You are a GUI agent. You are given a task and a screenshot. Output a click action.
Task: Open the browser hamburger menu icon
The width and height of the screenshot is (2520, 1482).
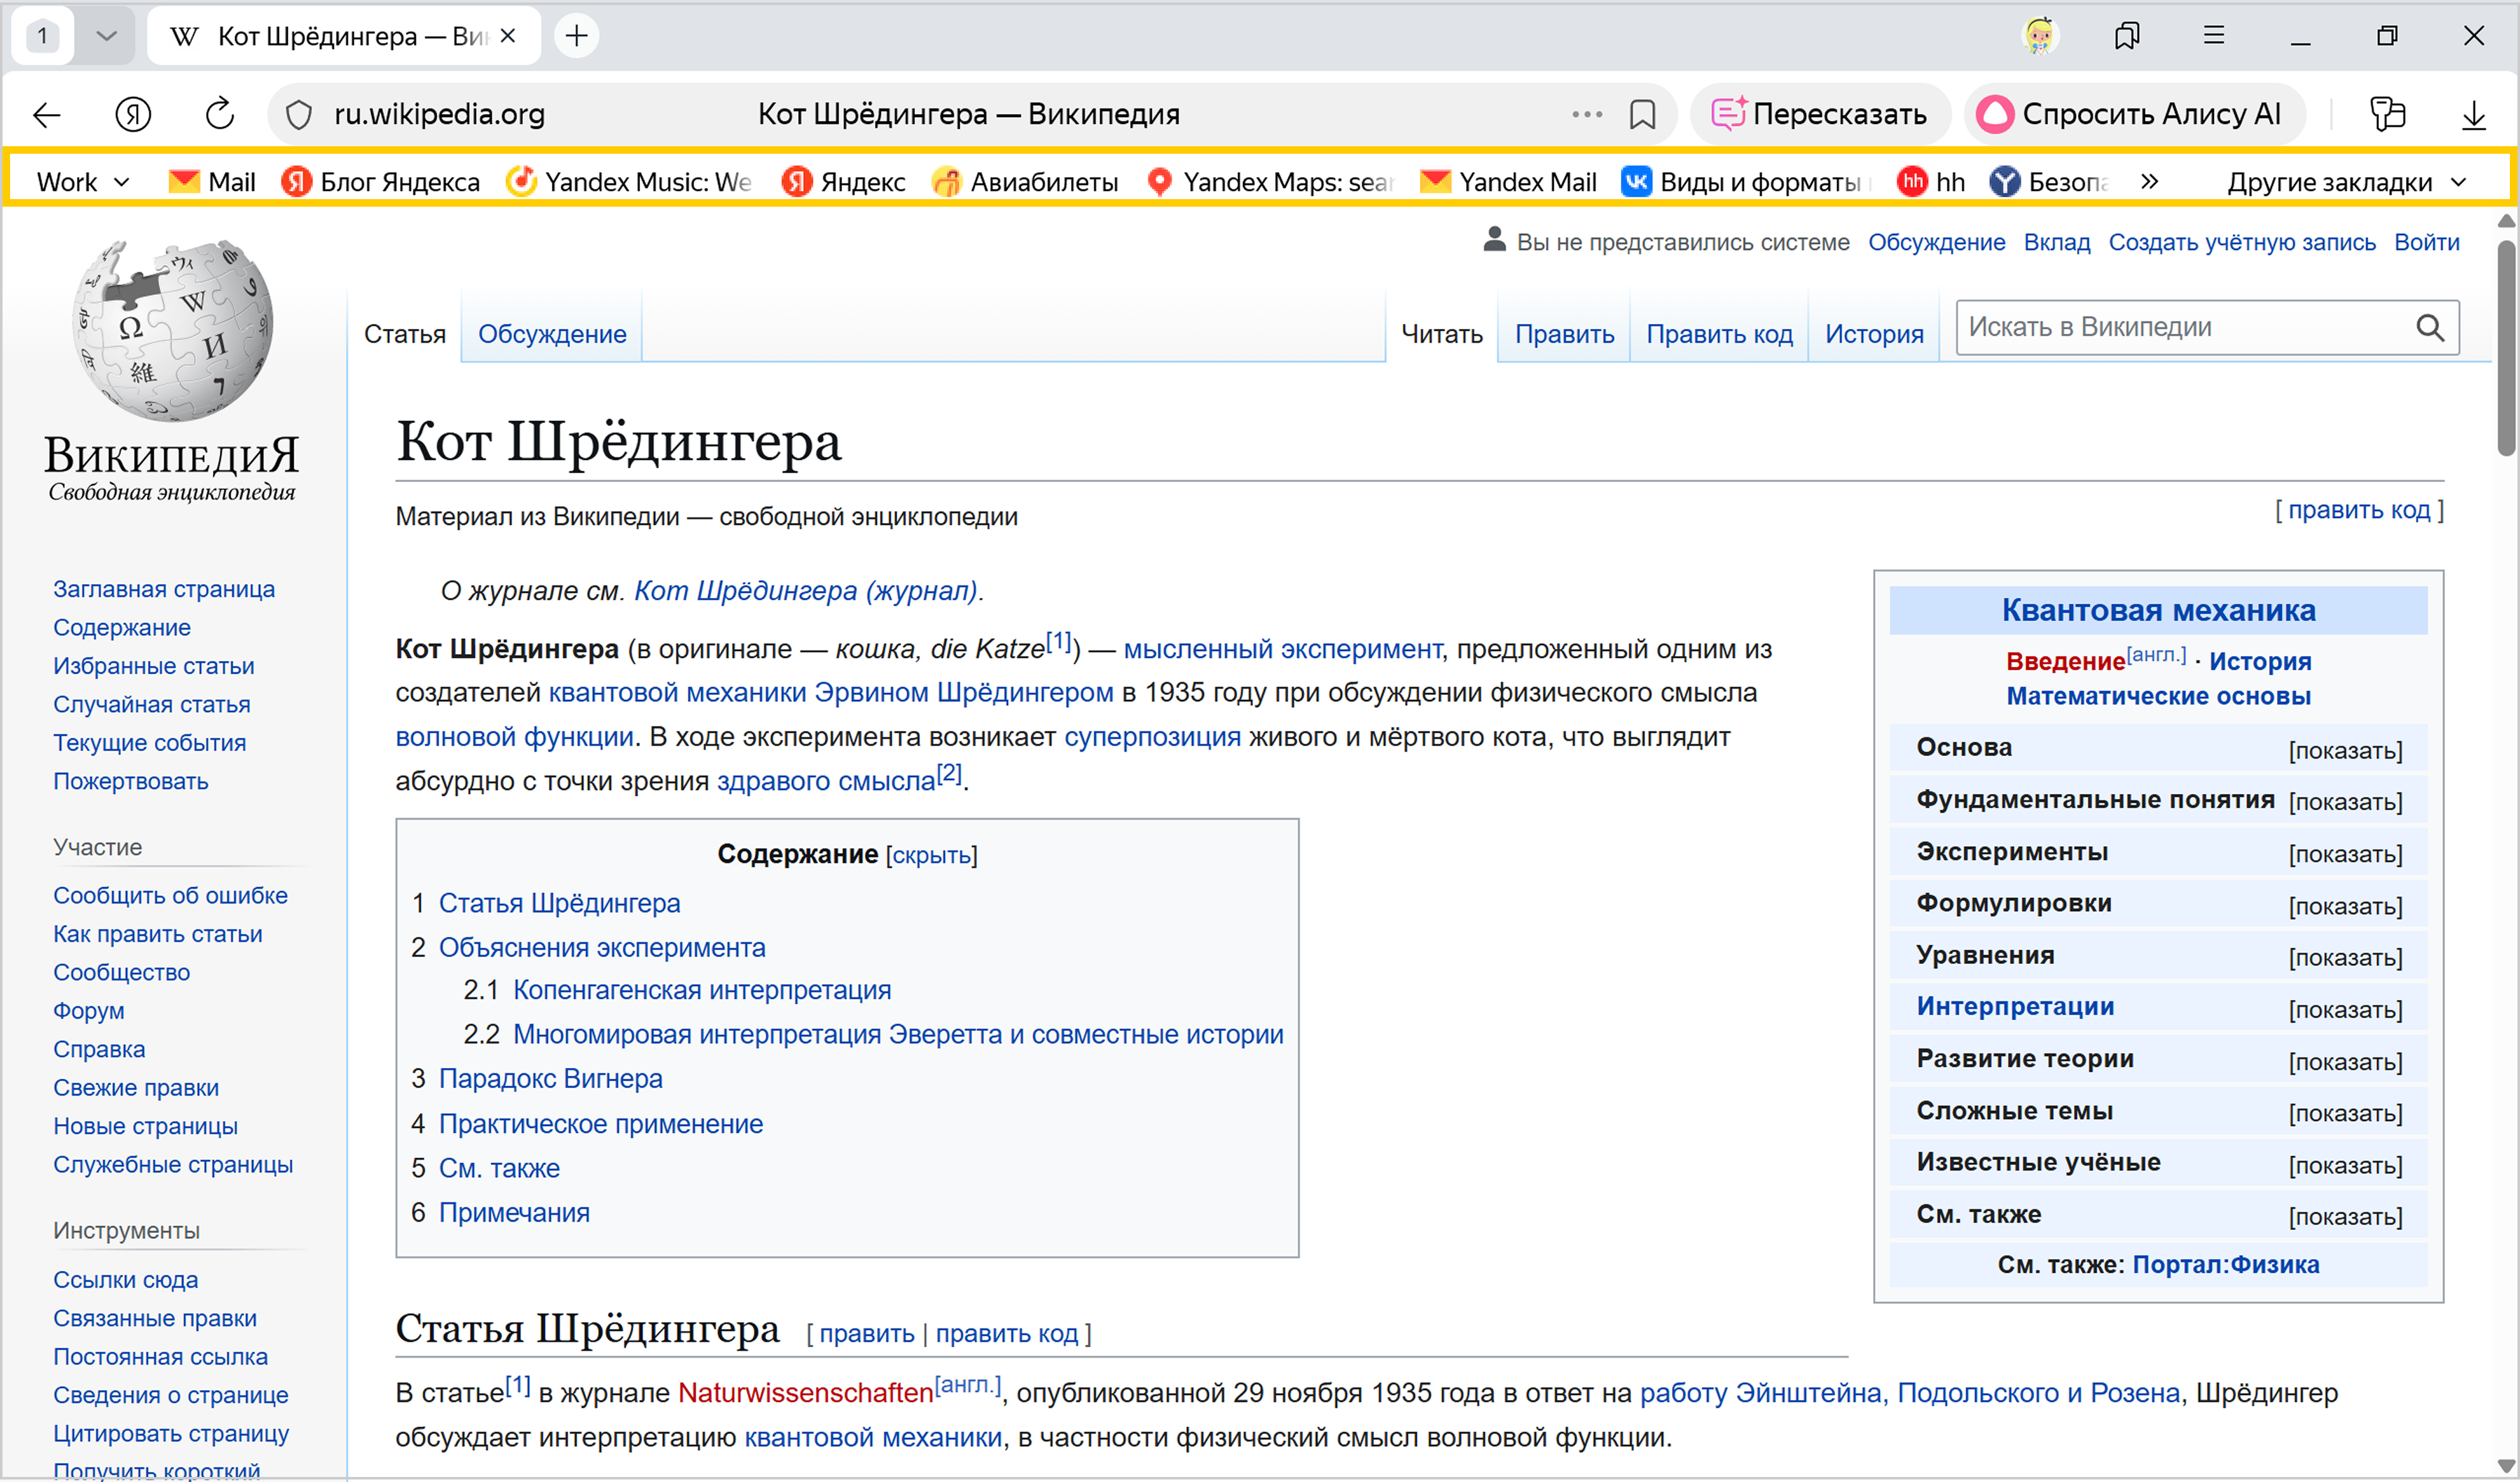pos(2214,36)
